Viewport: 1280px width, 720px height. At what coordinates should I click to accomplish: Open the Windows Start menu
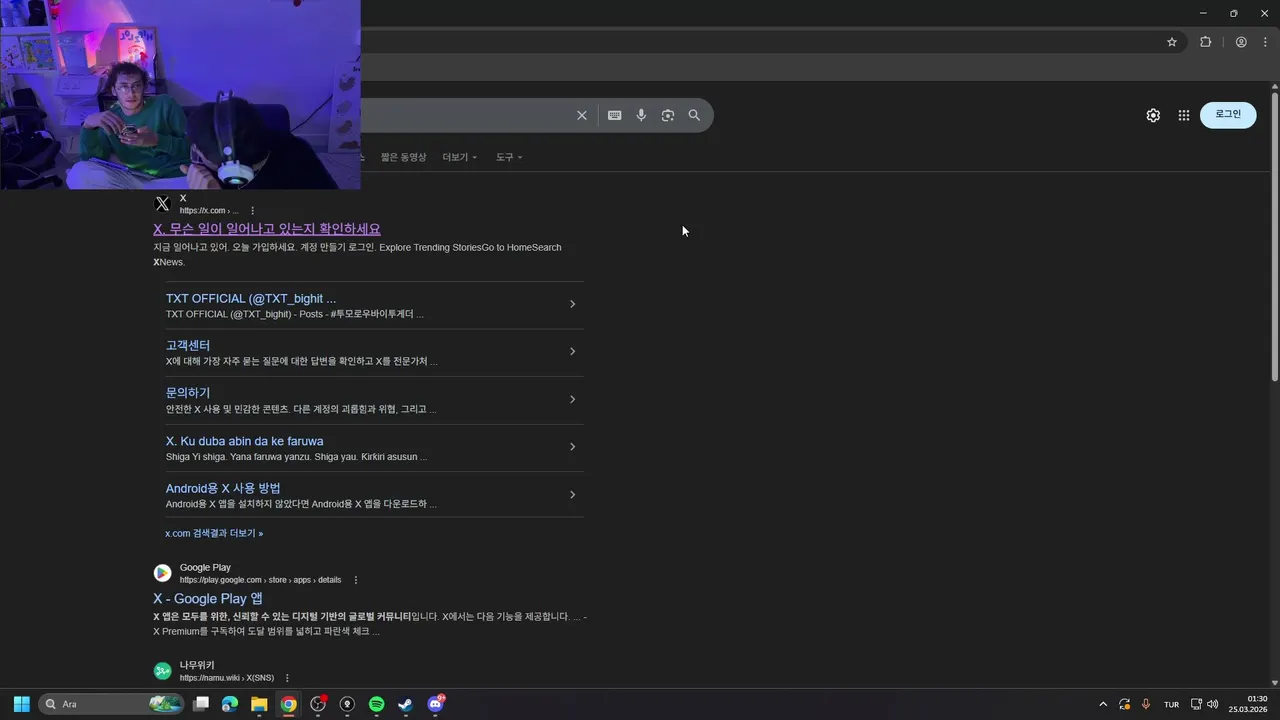pyautogui.click(x=21, y=704)
